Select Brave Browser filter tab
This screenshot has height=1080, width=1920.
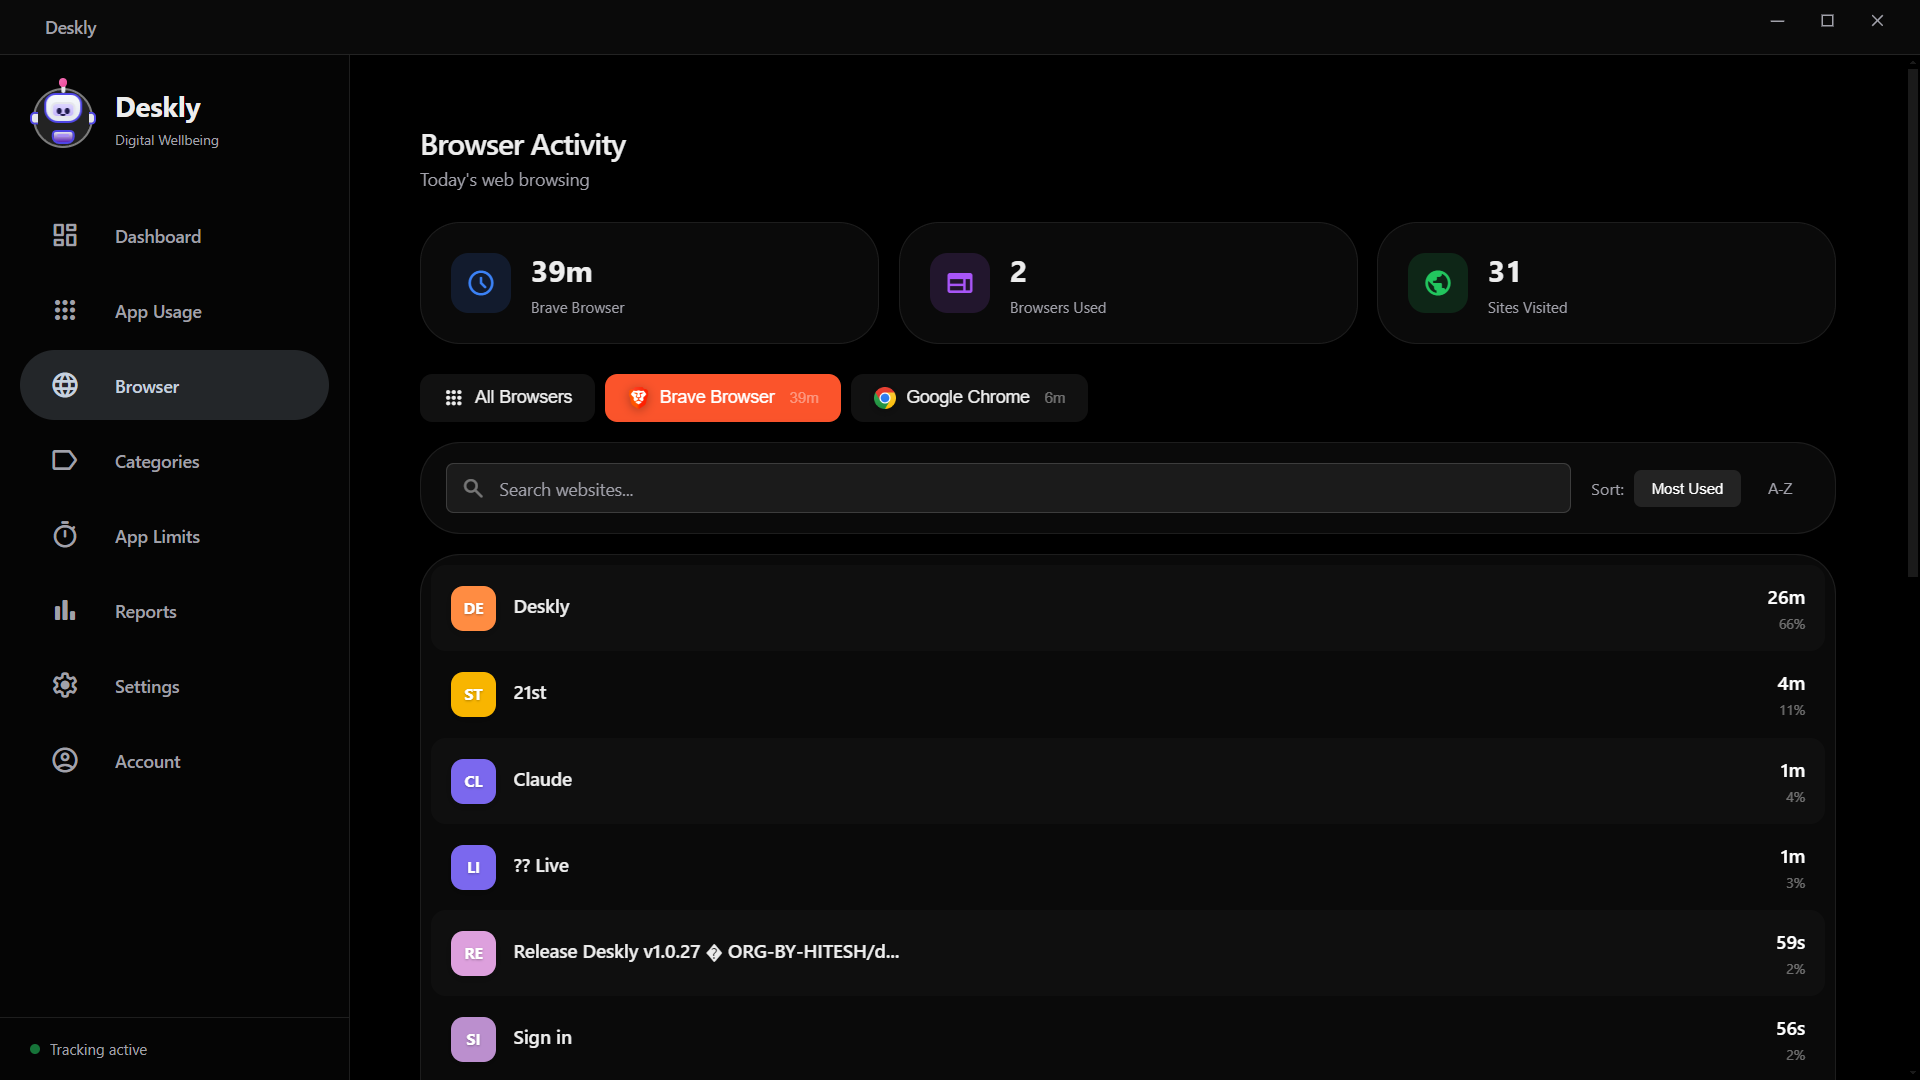coord(722,397)
